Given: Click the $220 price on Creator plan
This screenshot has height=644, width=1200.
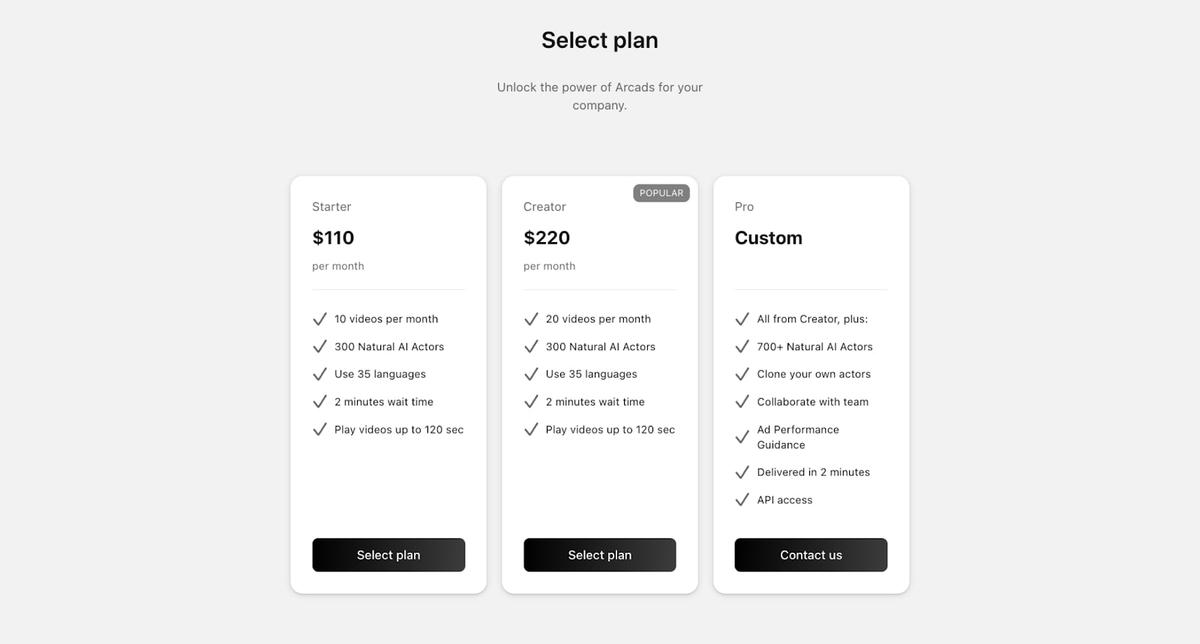Looking at the screenshot, I should [x=546, y=237].
